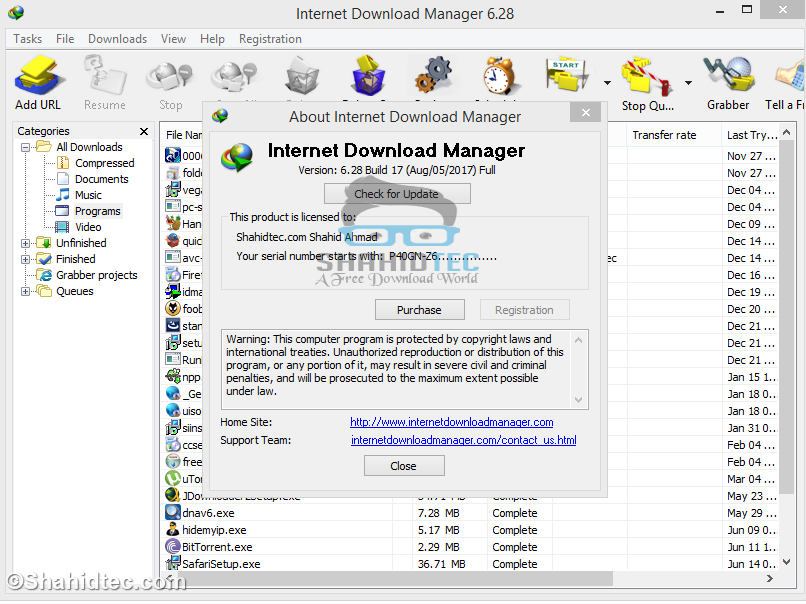Open the Start Queue dropdown arrow
This screenshot has width=806, height=604.
pos(607,83)
